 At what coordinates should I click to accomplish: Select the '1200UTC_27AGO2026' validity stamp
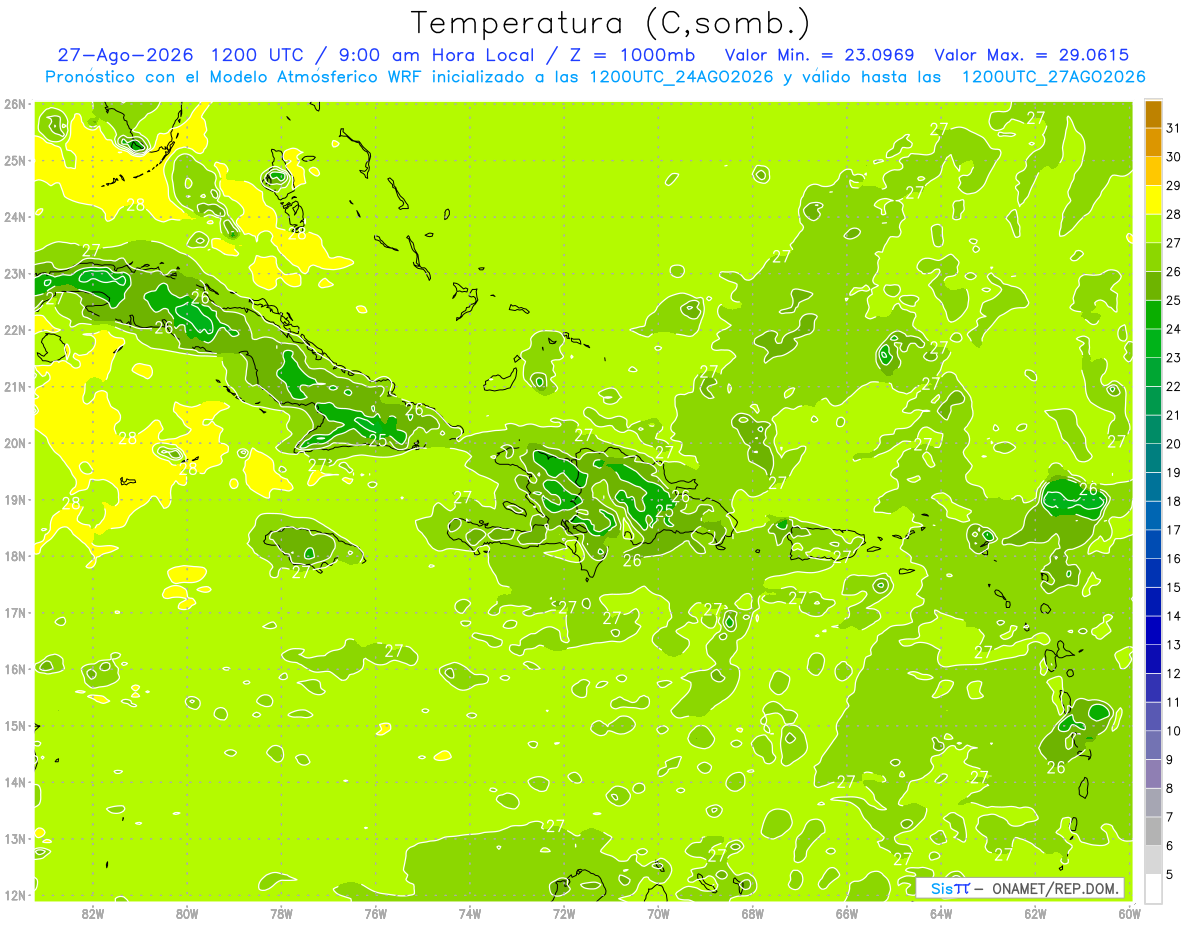click(1053, 77)
